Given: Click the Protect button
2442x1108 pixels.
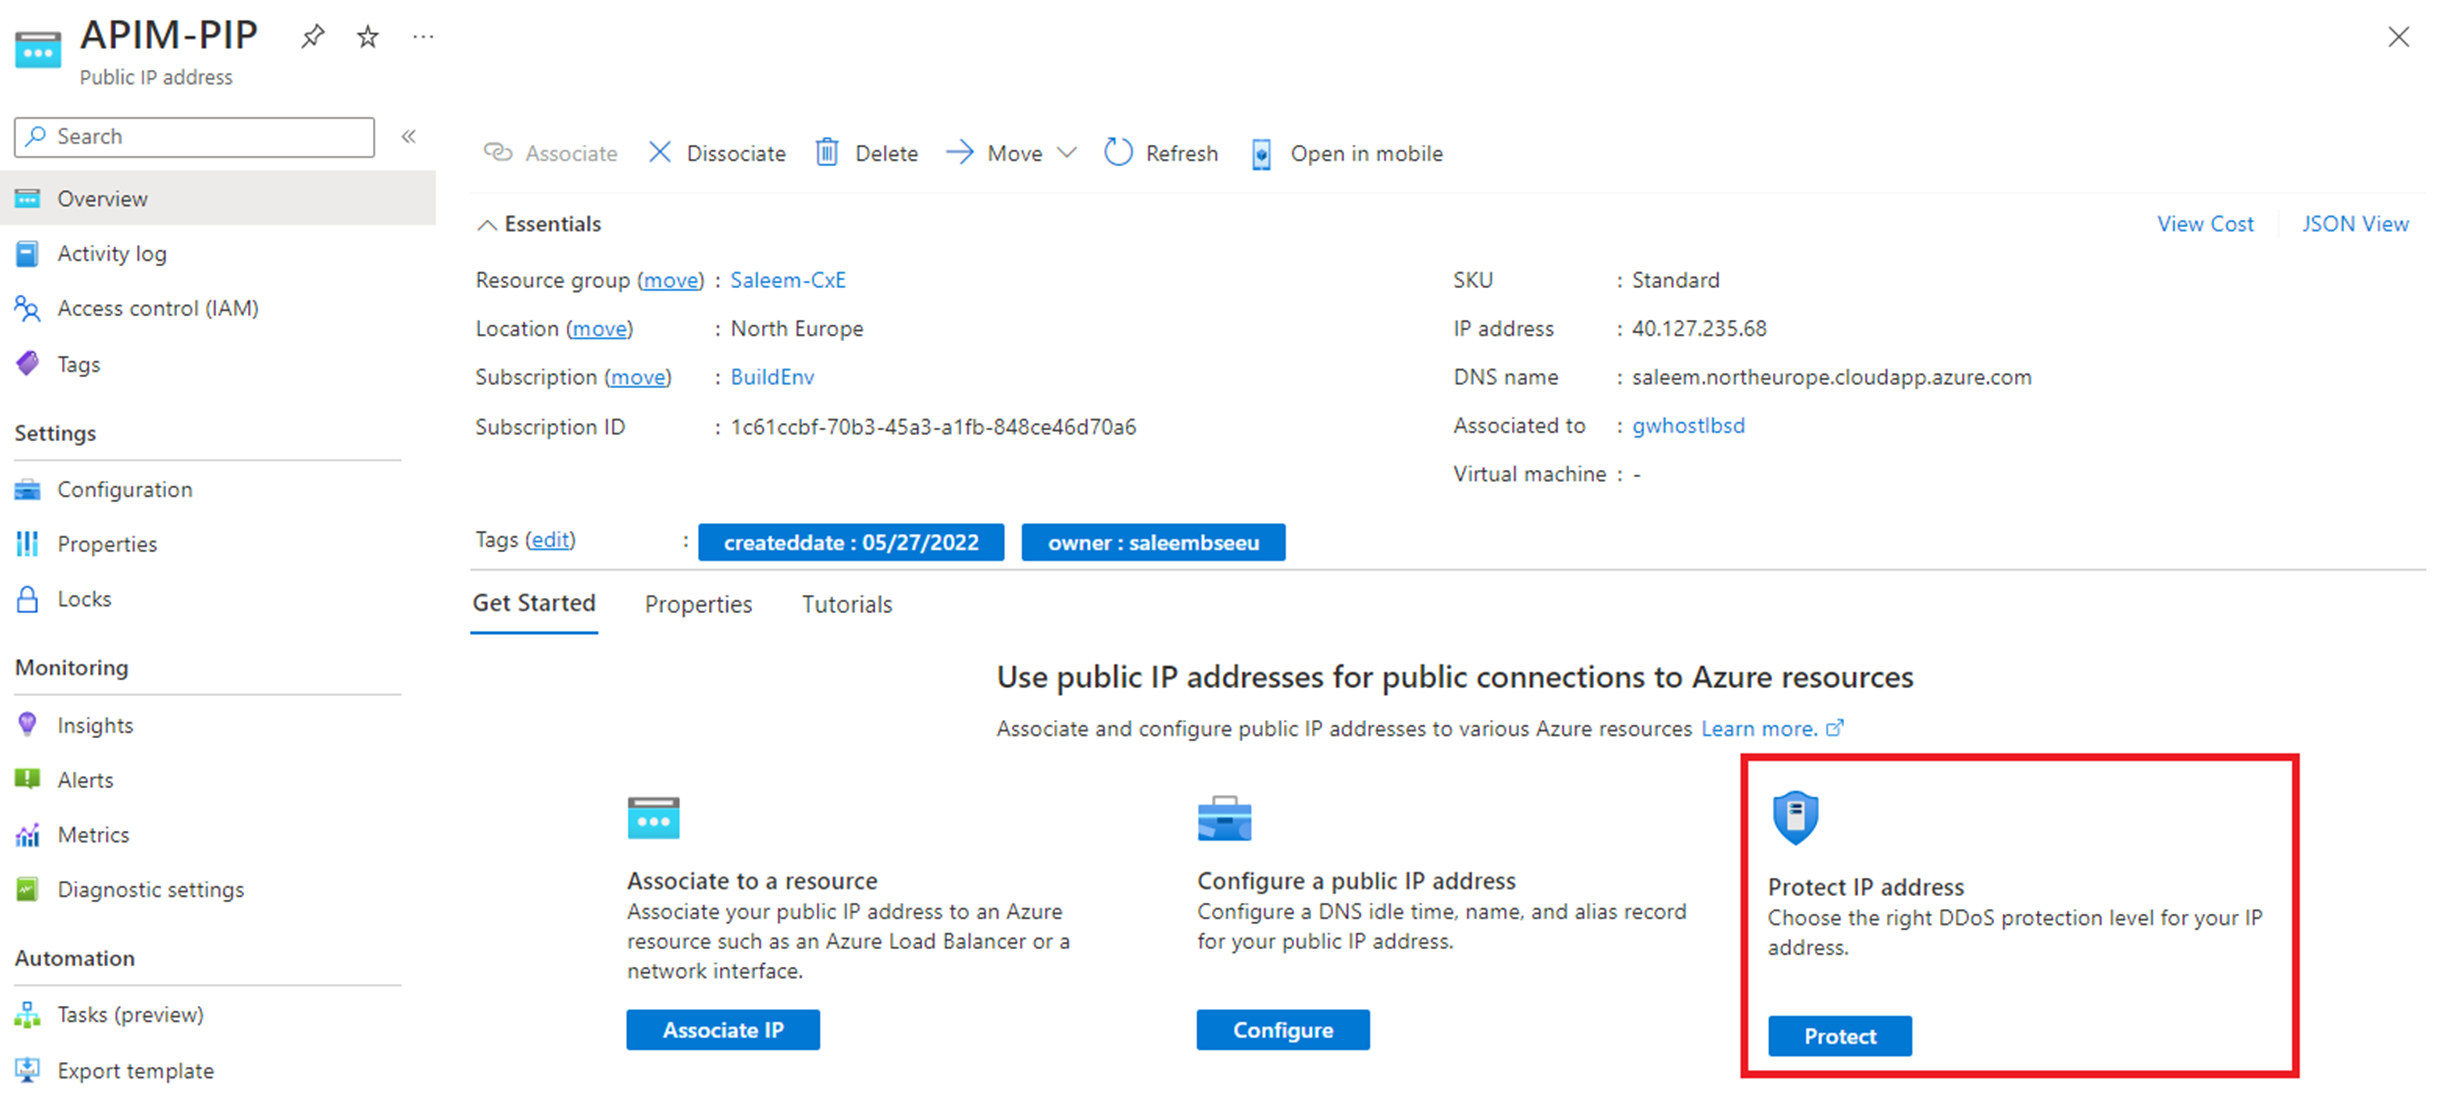Looking at the screenshot, I should click(1839, 1036).
